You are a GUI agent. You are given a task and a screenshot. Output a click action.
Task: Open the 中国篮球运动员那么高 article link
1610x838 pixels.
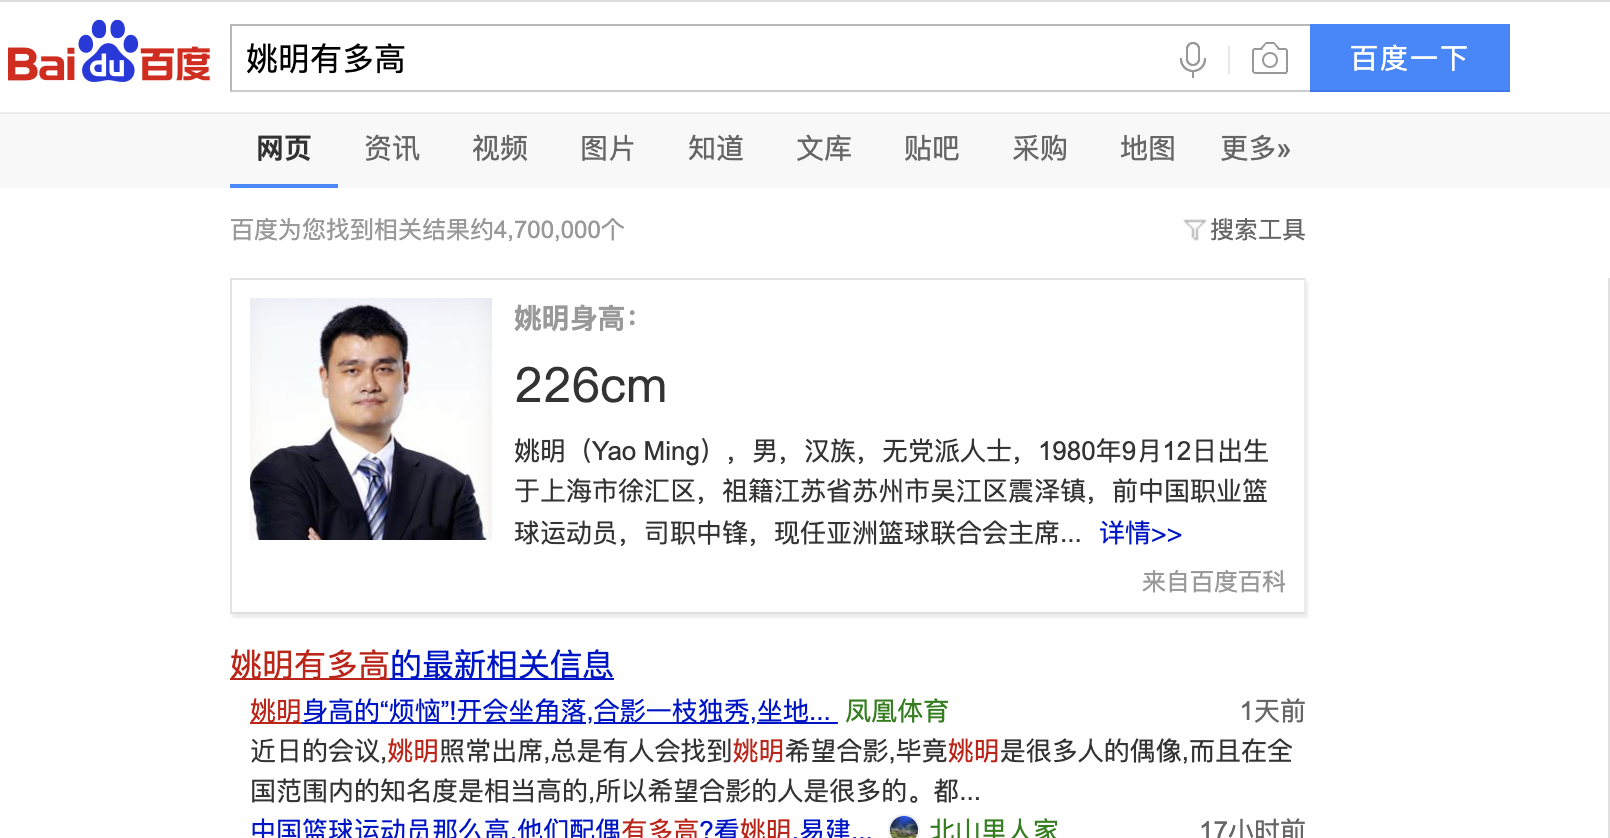tap(561, 827)
